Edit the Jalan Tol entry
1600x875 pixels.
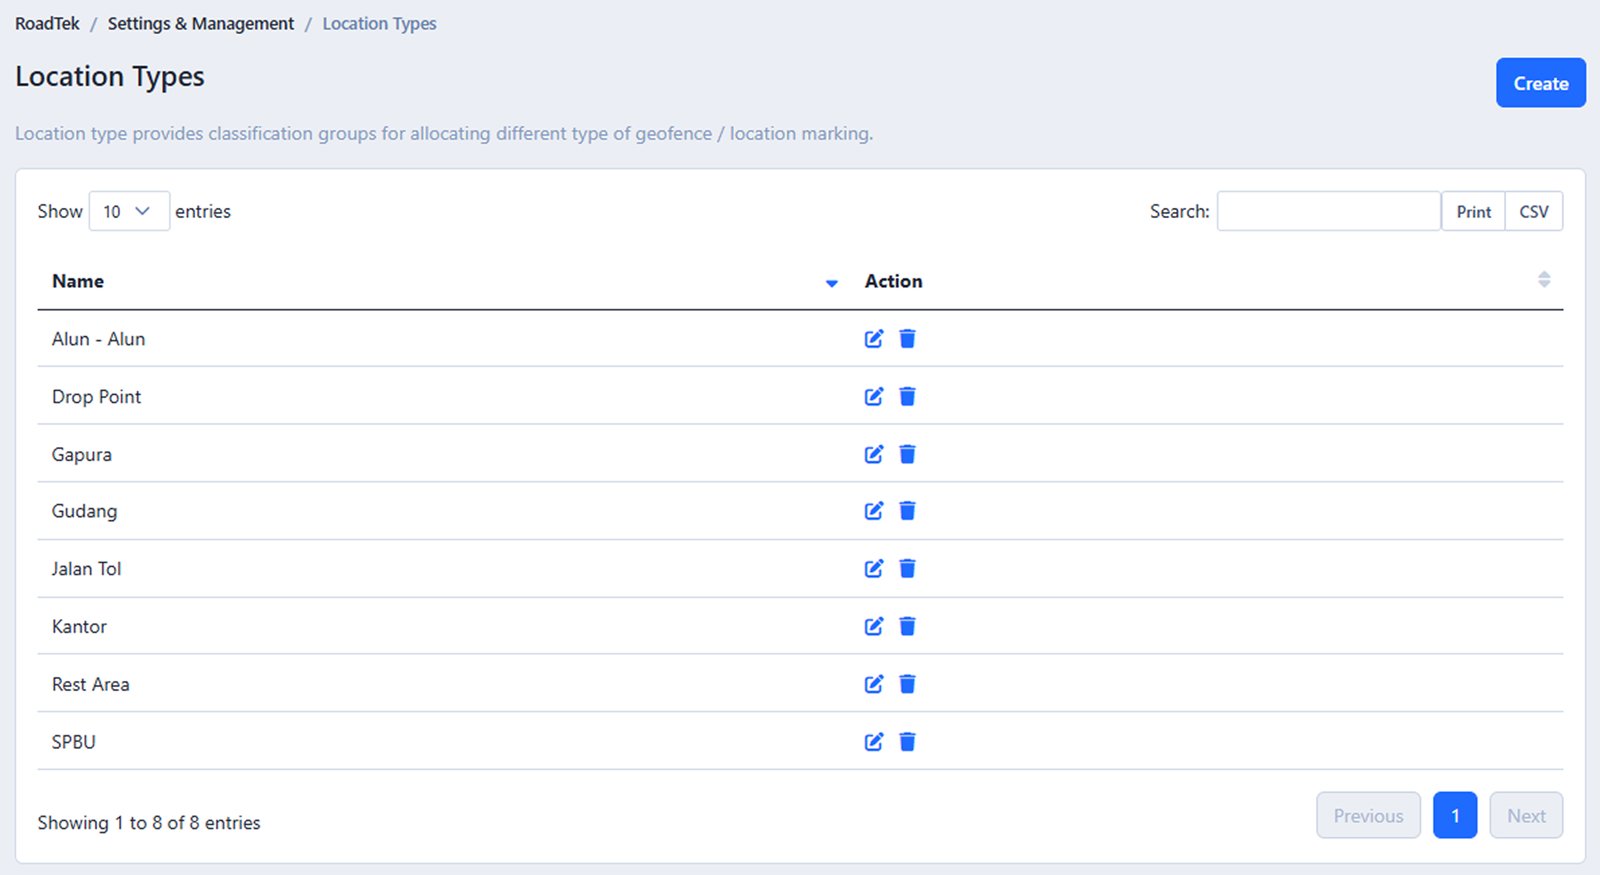coord(873,569)
